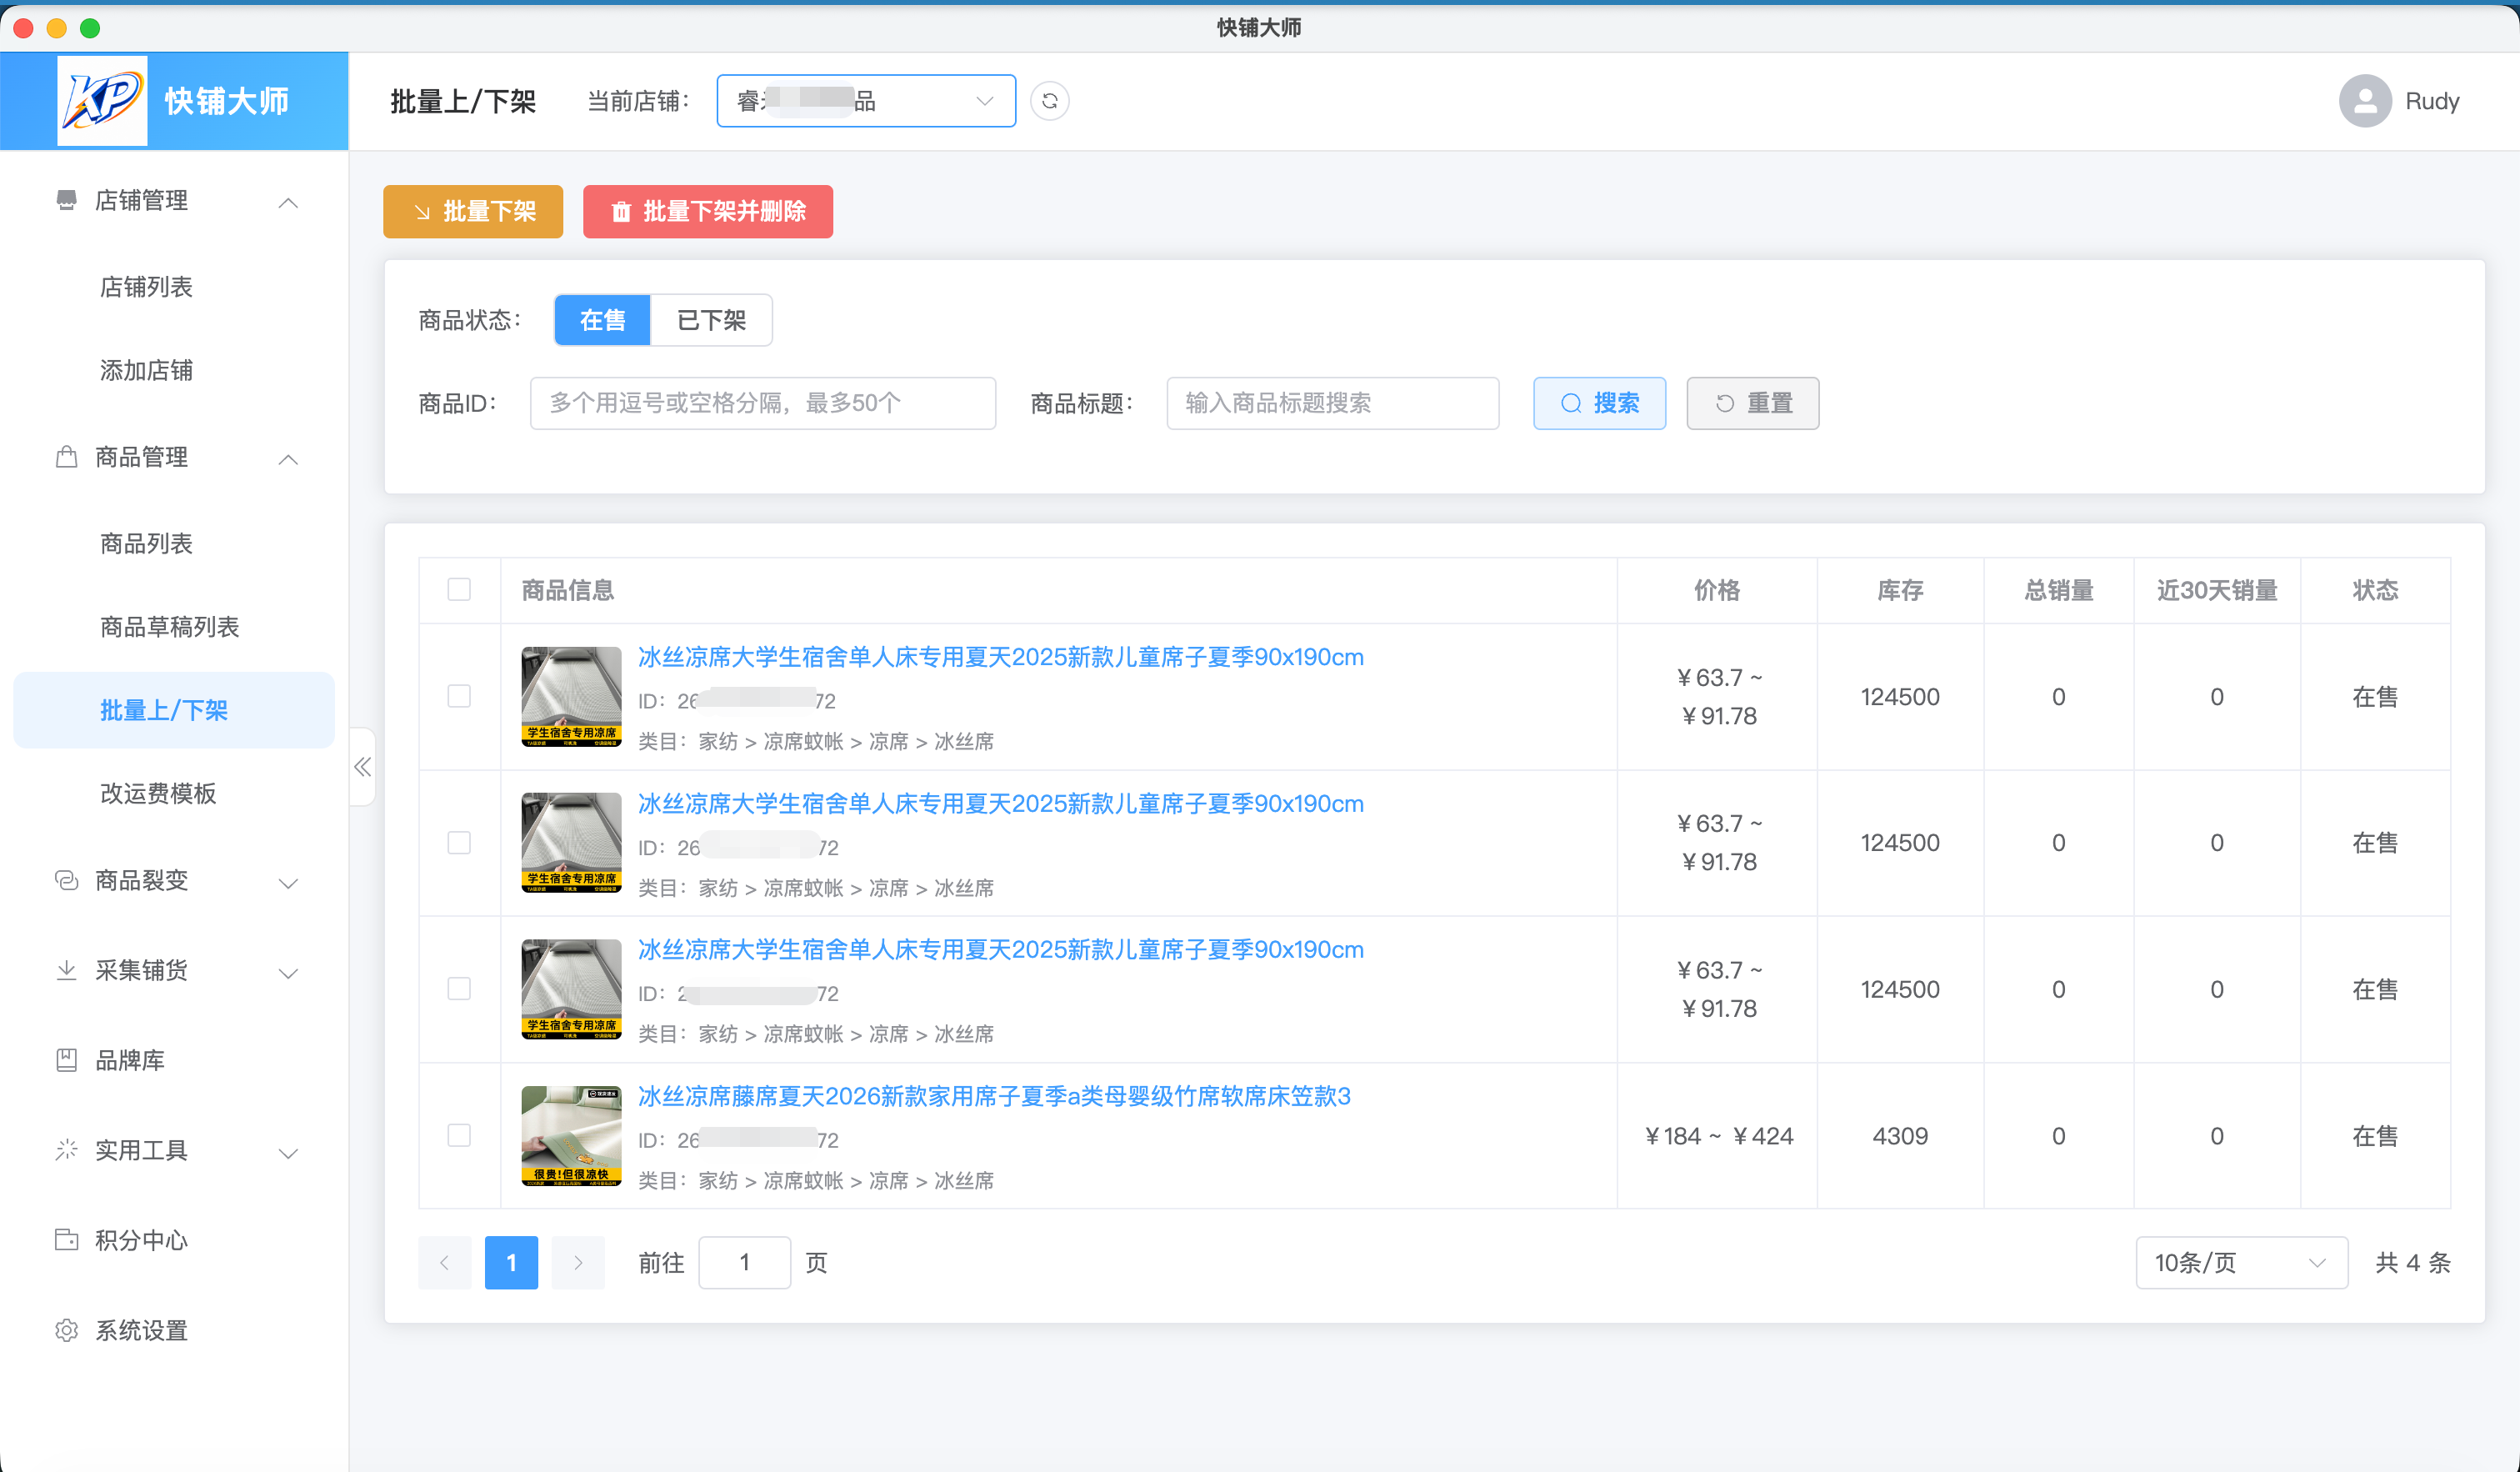Open 冰丝凉席藤席夏天2026新款 product link
This screenshot has height=1472, width=2520.
click(x=994, y=1096)
